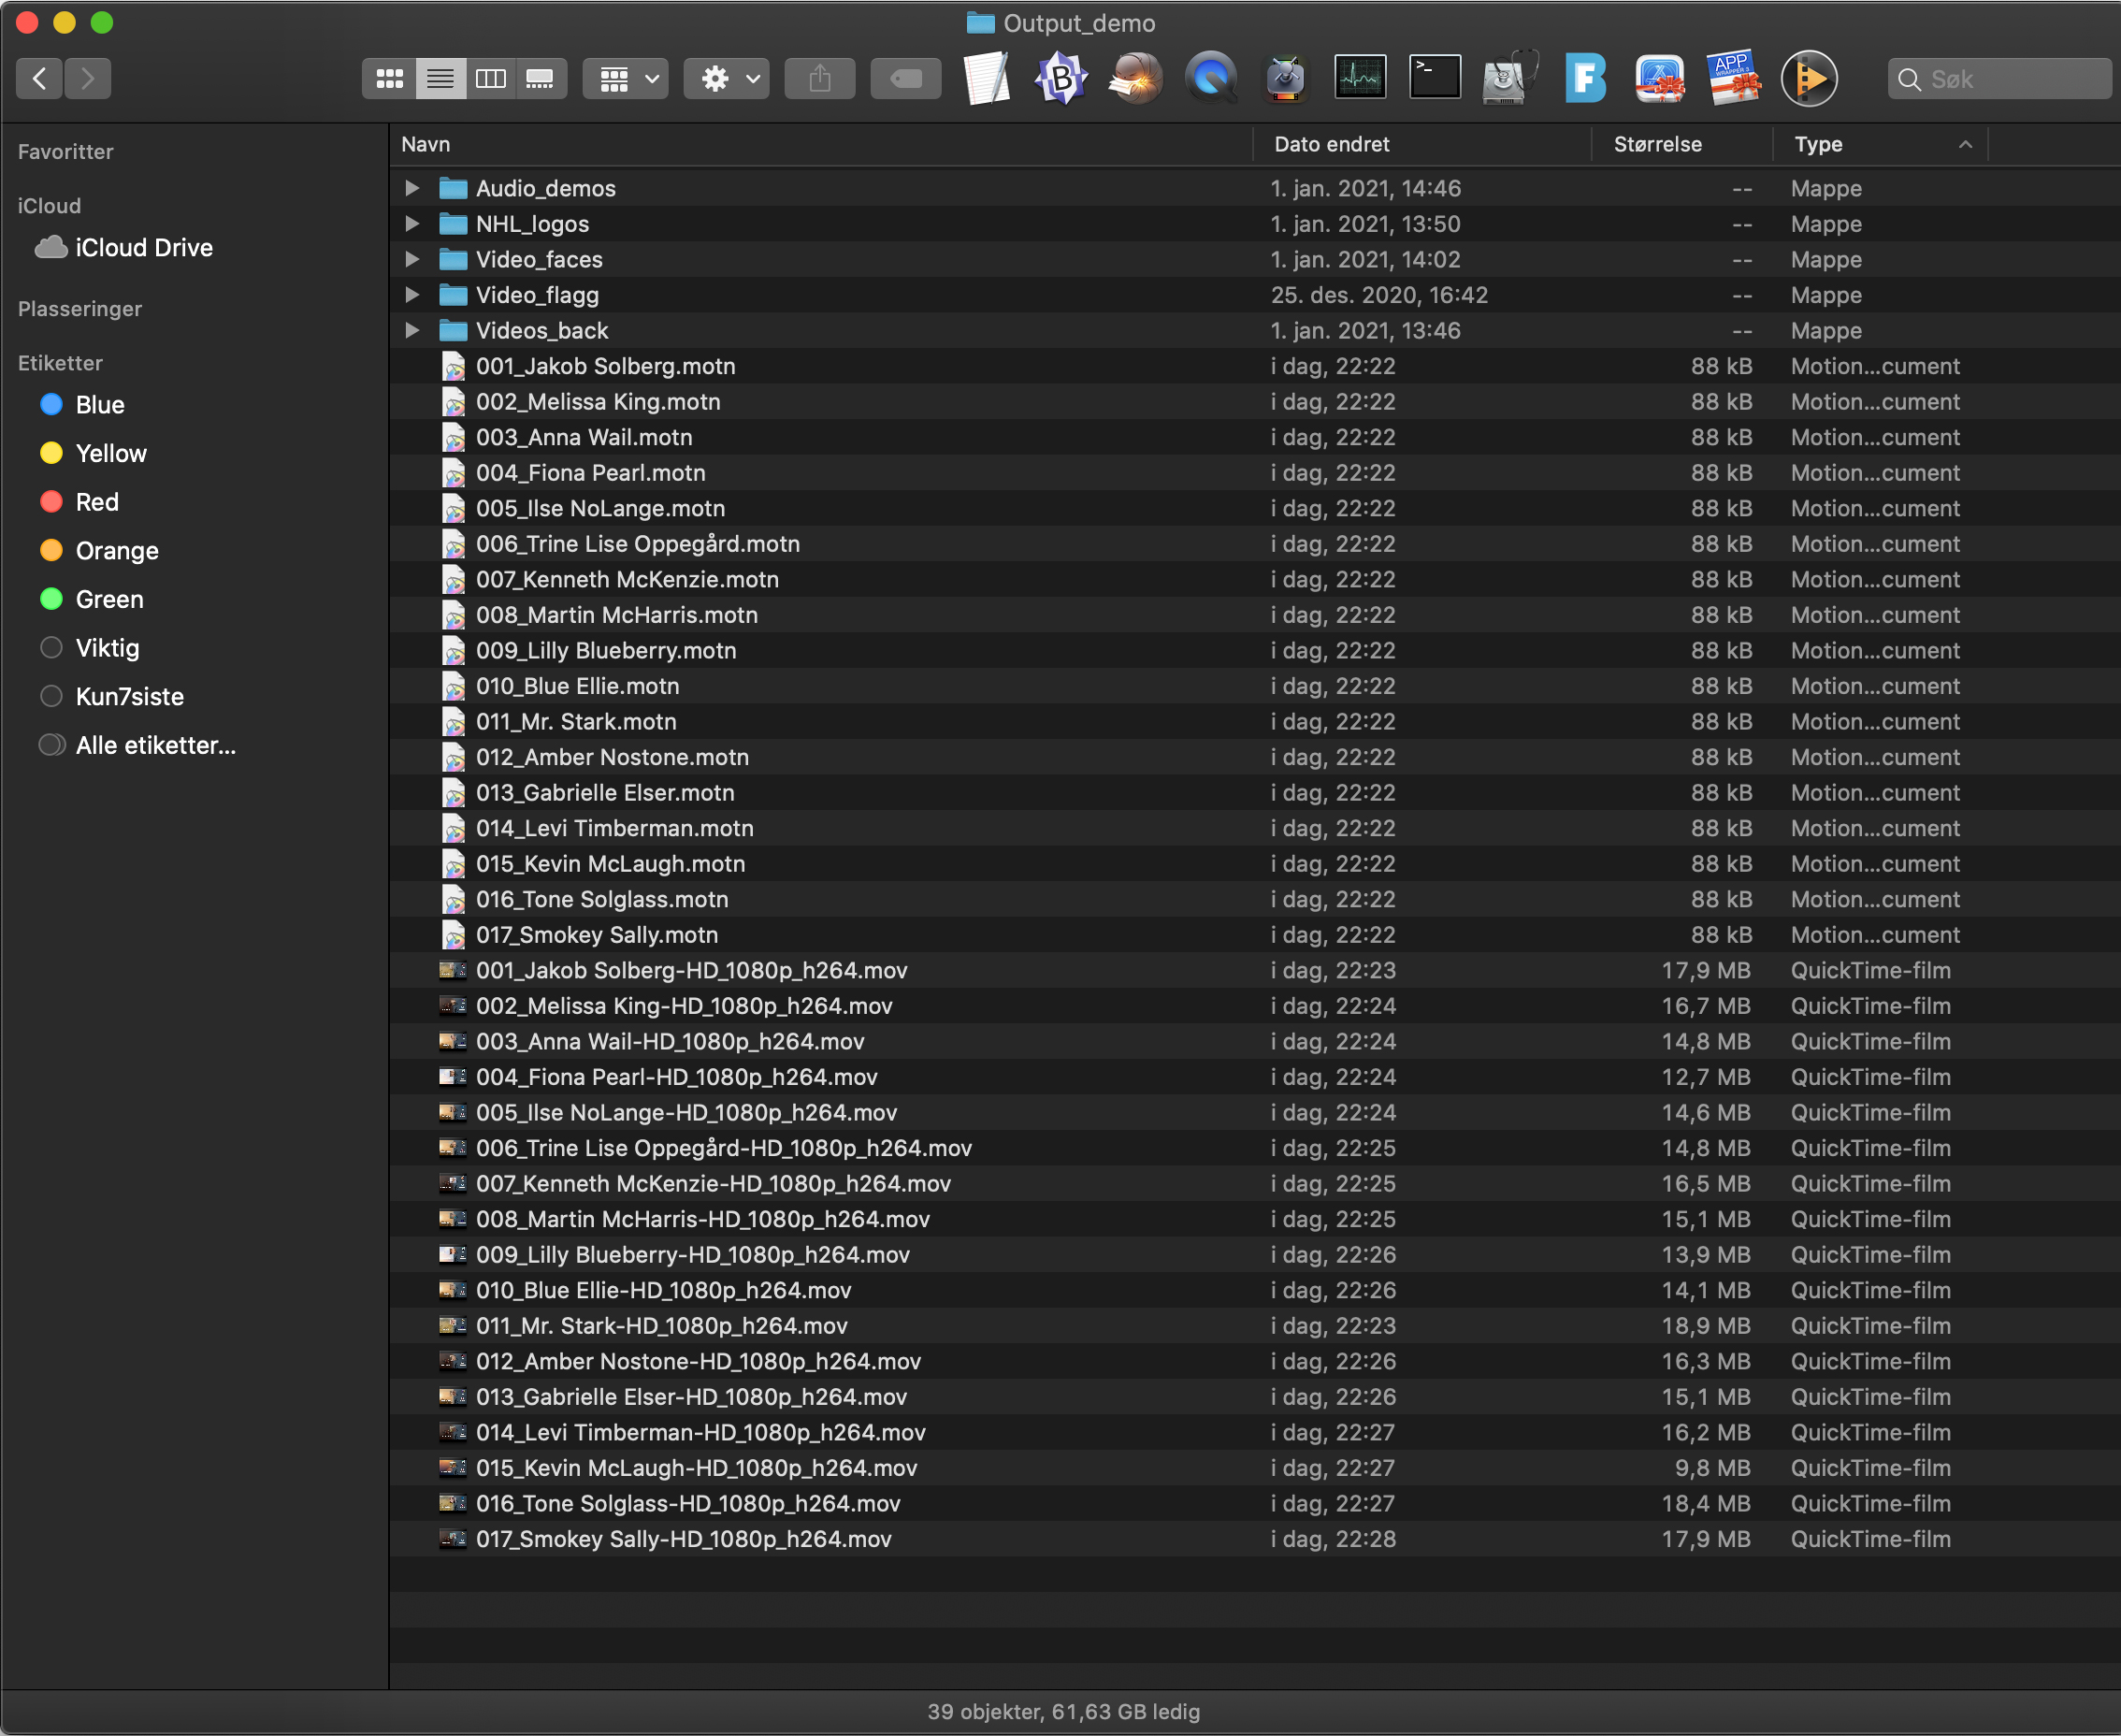Go back with the back arrow

40,78
